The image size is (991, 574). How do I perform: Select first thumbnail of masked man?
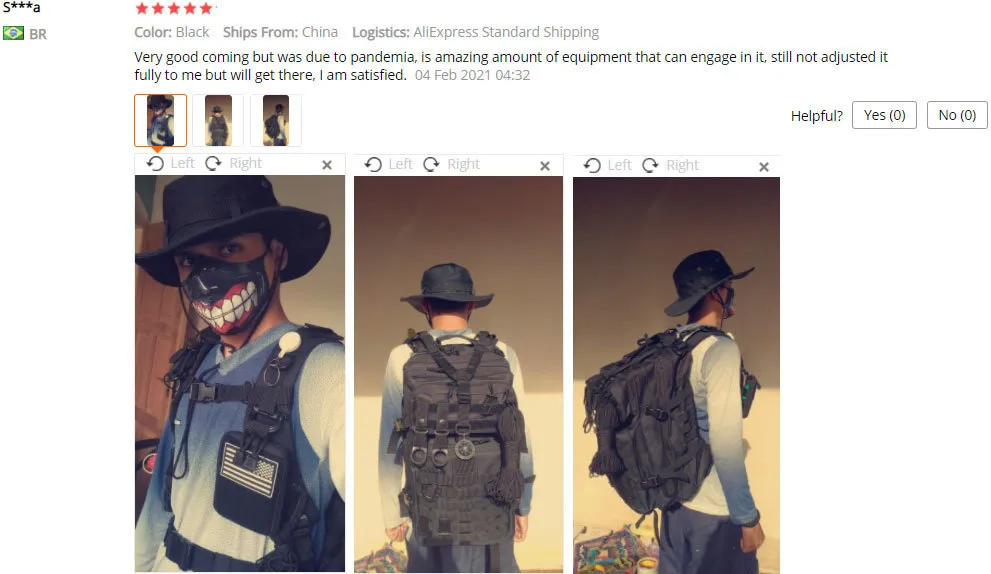click(x=161, y=120)
